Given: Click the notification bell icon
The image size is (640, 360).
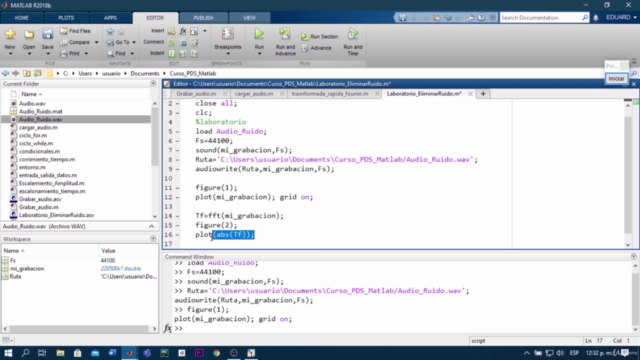Looking at the screenshot, I should 596,18.
